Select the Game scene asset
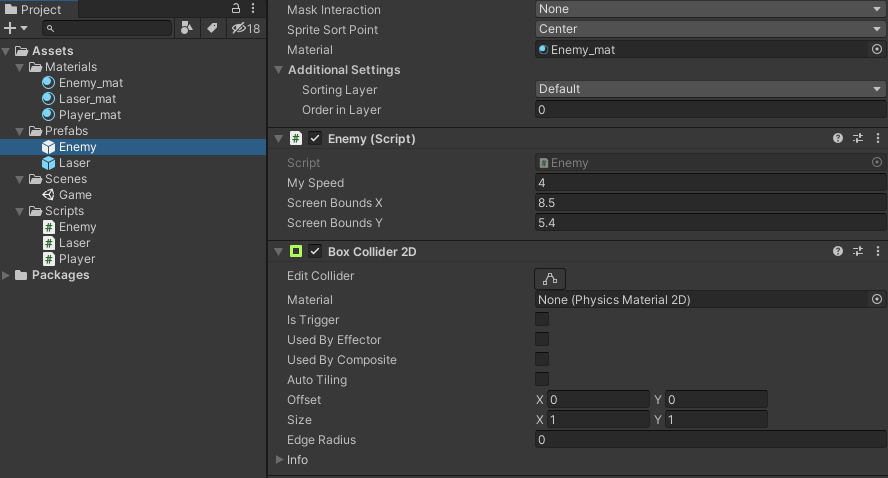Image resolution: width=888 pixels, height=478 pixels. tap(75, 195)
